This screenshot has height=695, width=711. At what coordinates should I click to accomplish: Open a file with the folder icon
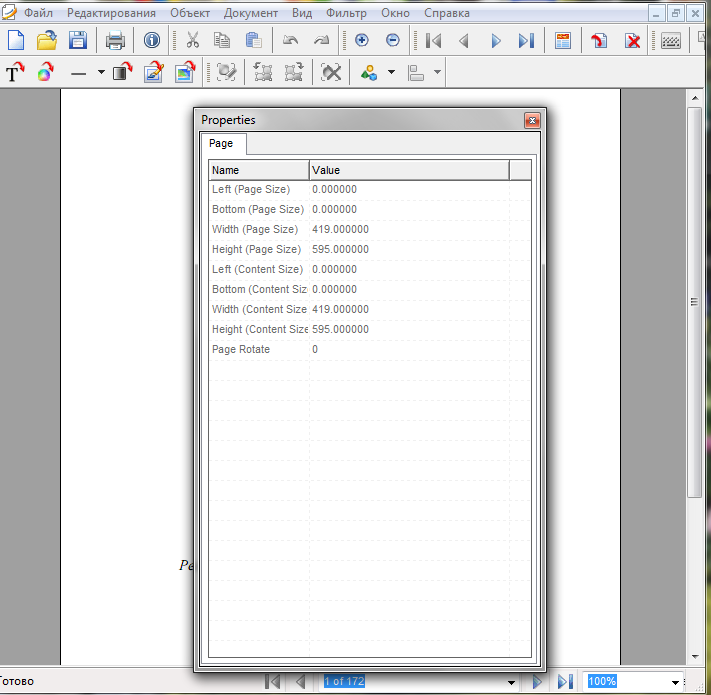coord(46,41)
